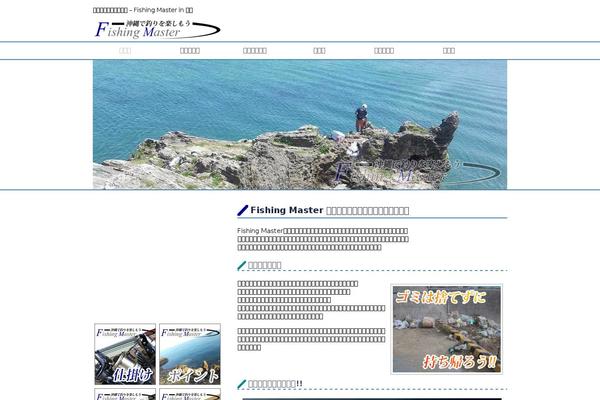Open the second navigation bar menu item
This screenshot has height=400, width=600.
190,50
